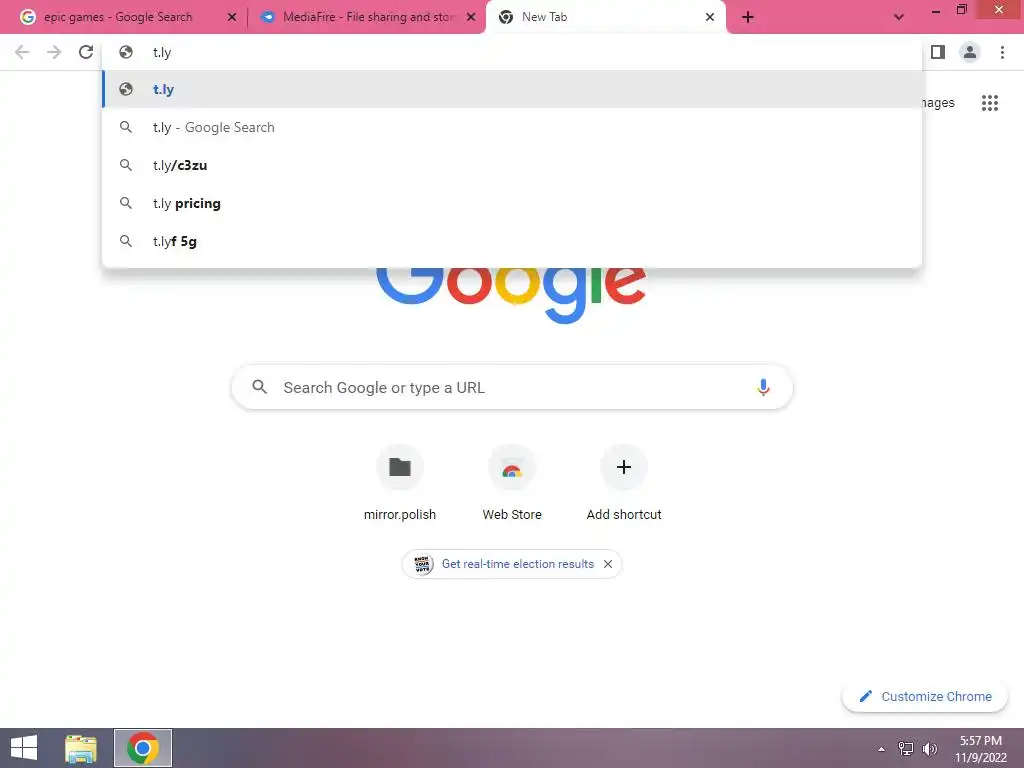
Task: Choose t.ly - Google Search suggestion
Action: point(512,127)
